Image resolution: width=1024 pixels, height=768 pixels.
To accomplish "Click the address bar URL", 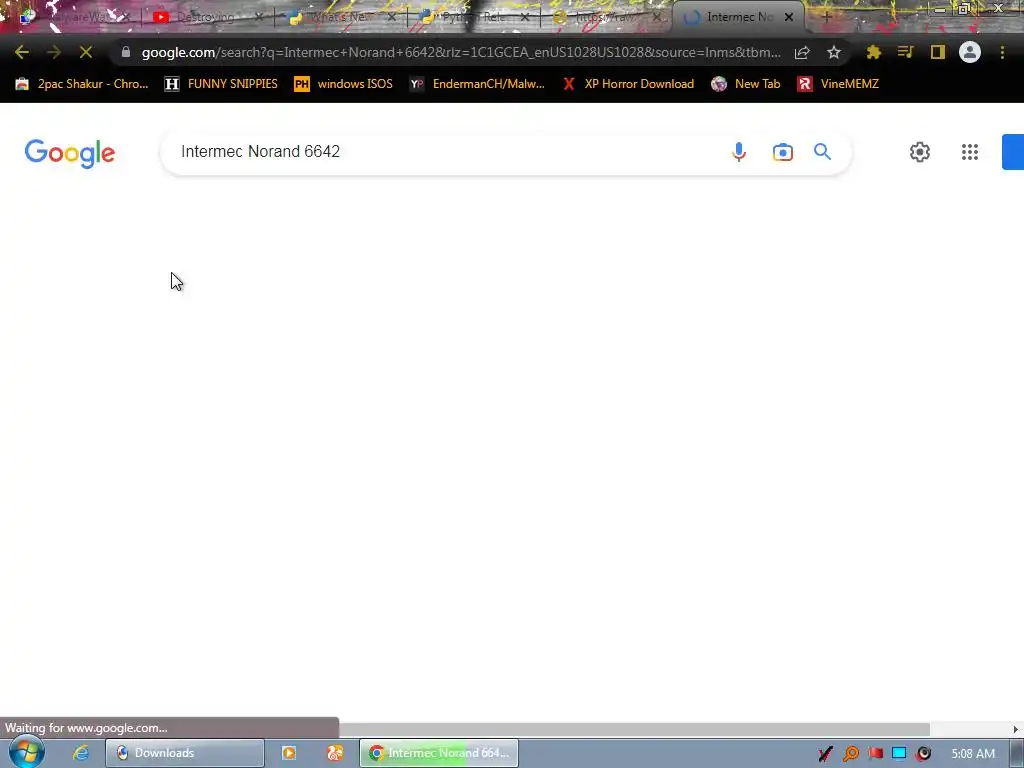I will [460, 52].
